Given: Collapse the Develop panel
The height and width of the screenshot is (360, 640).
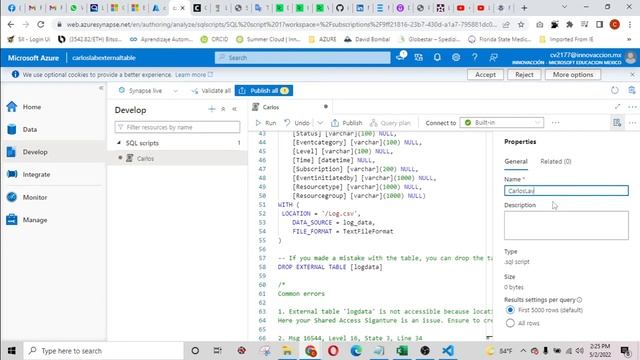Looking at the screenshot, I should click(x=235, y=109).
